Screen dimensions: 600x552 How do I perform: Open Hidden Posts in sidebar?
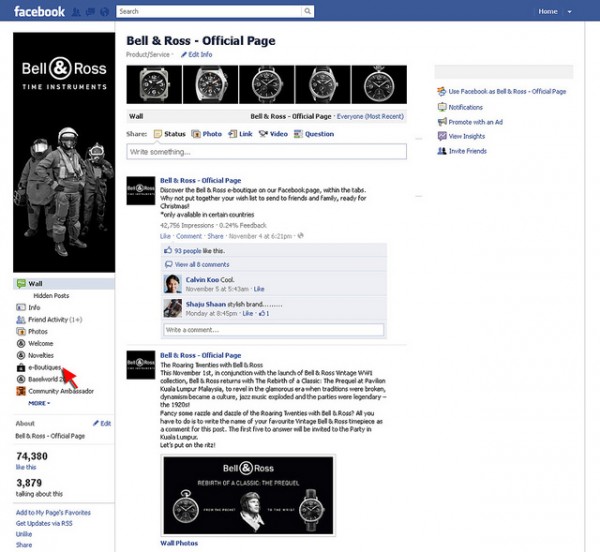point(51,296)
